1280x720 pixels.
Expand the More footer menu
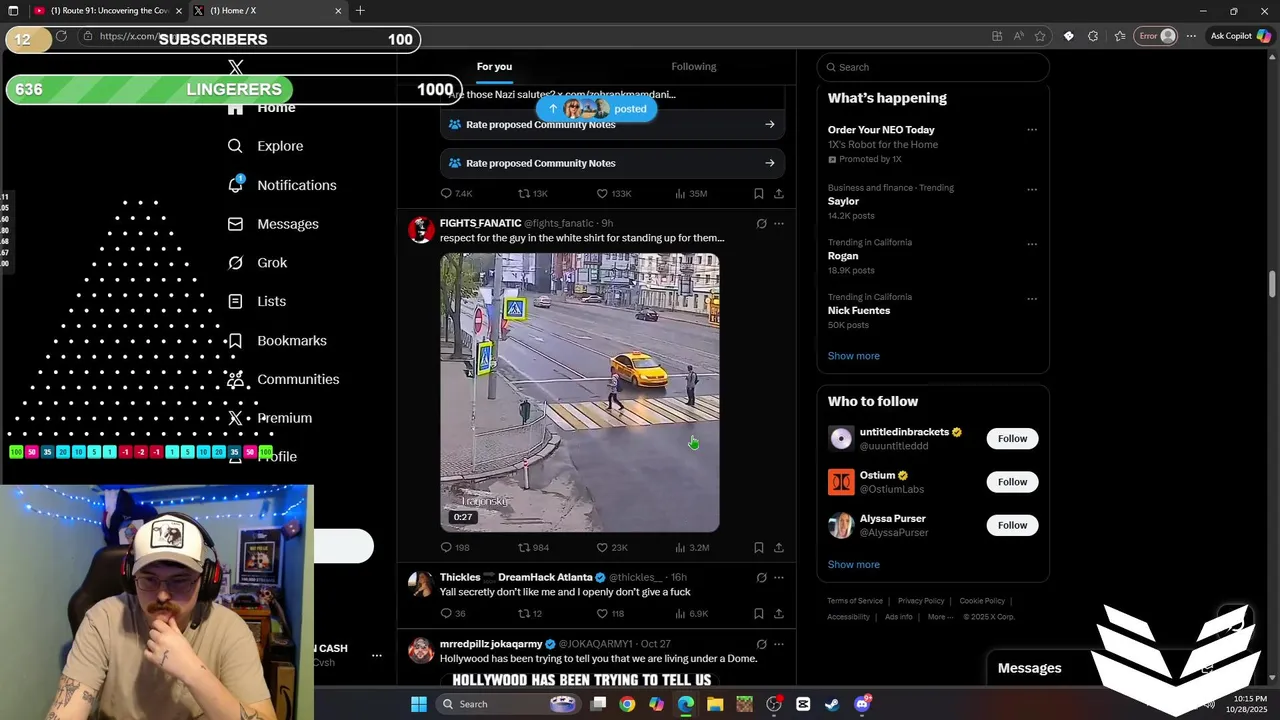coord(940,617)
